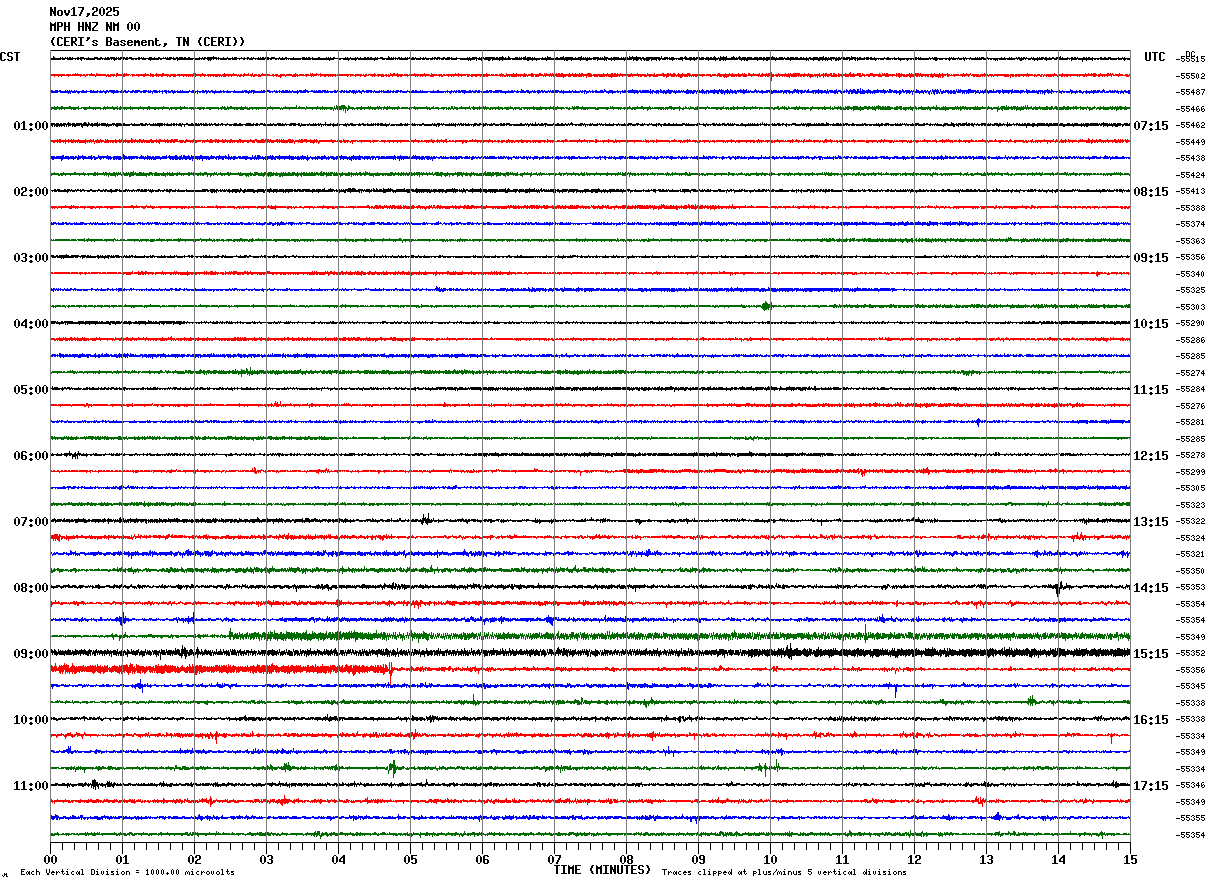Click the DC offset value '-55345'
The image size is (1210, 886).
click(1190, 686)
